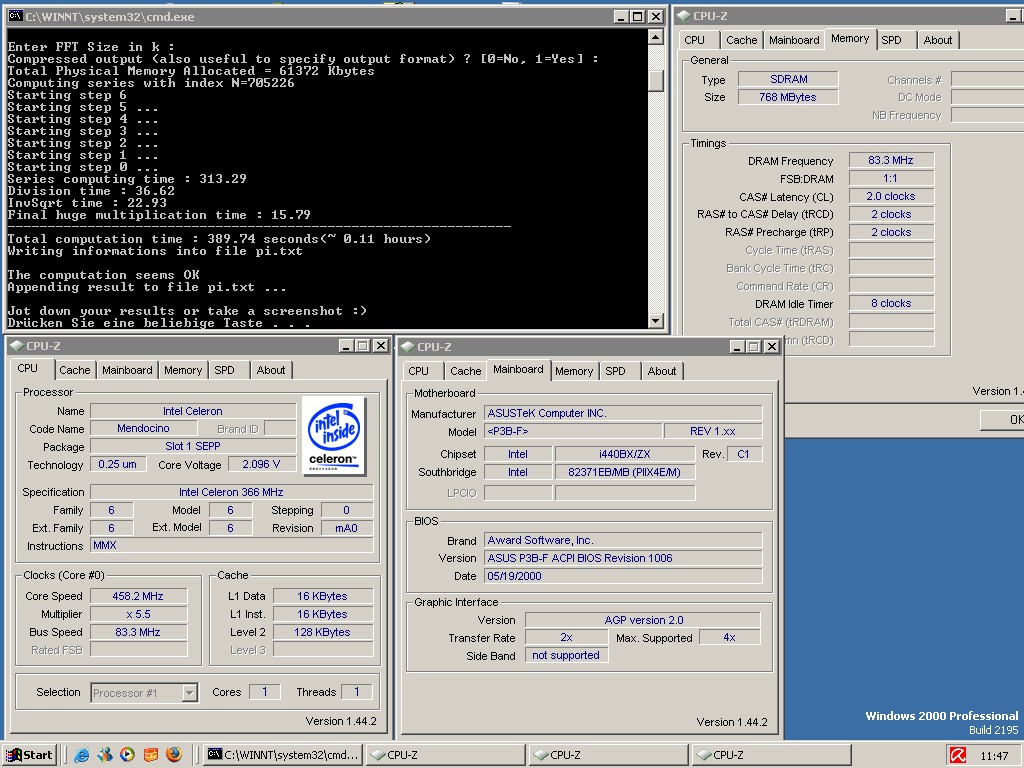Select Mainboard tab in CPU-Z CPU window
The height and width of the screenshot is (768, 1024).
[x=127, y=370]
